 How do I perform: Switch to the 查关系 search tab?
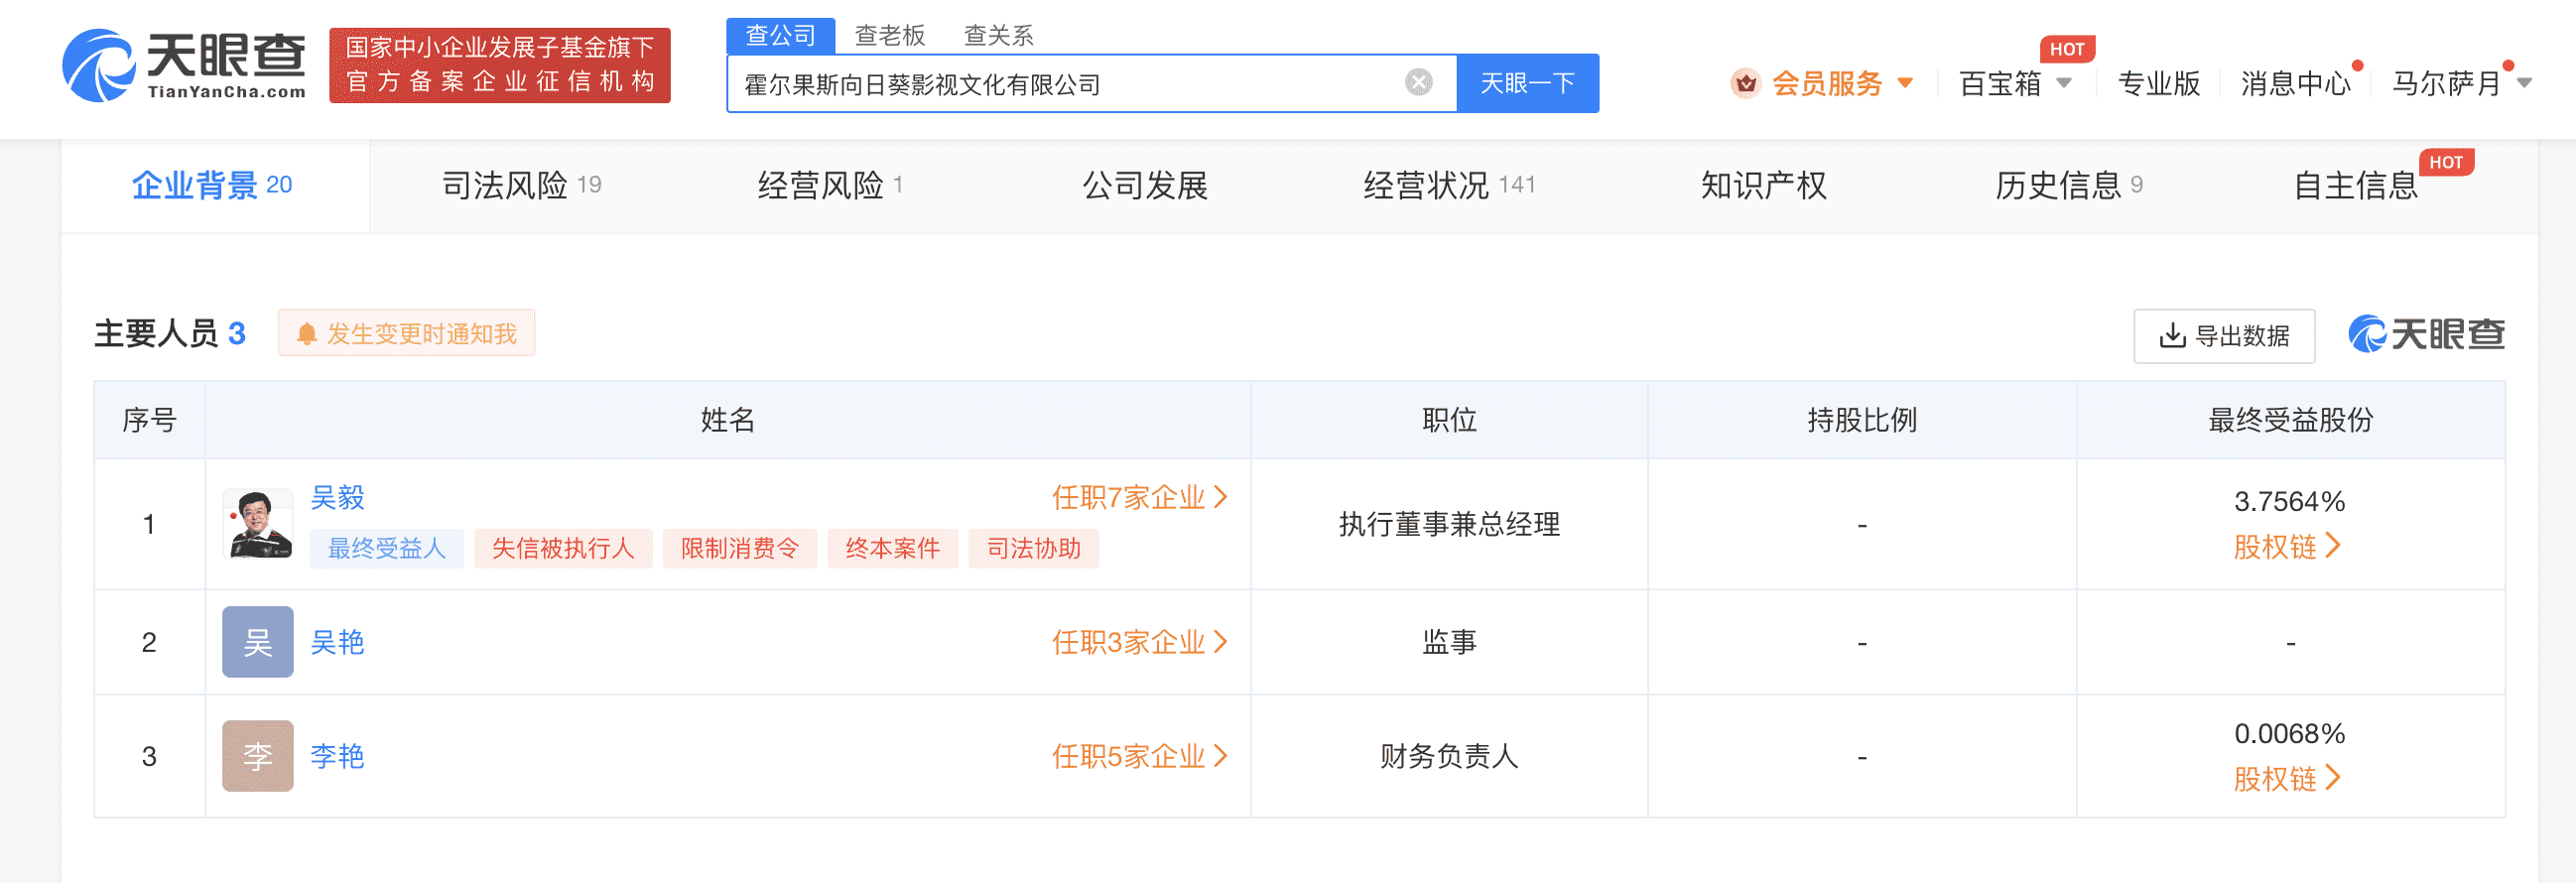tap(998, 36)
